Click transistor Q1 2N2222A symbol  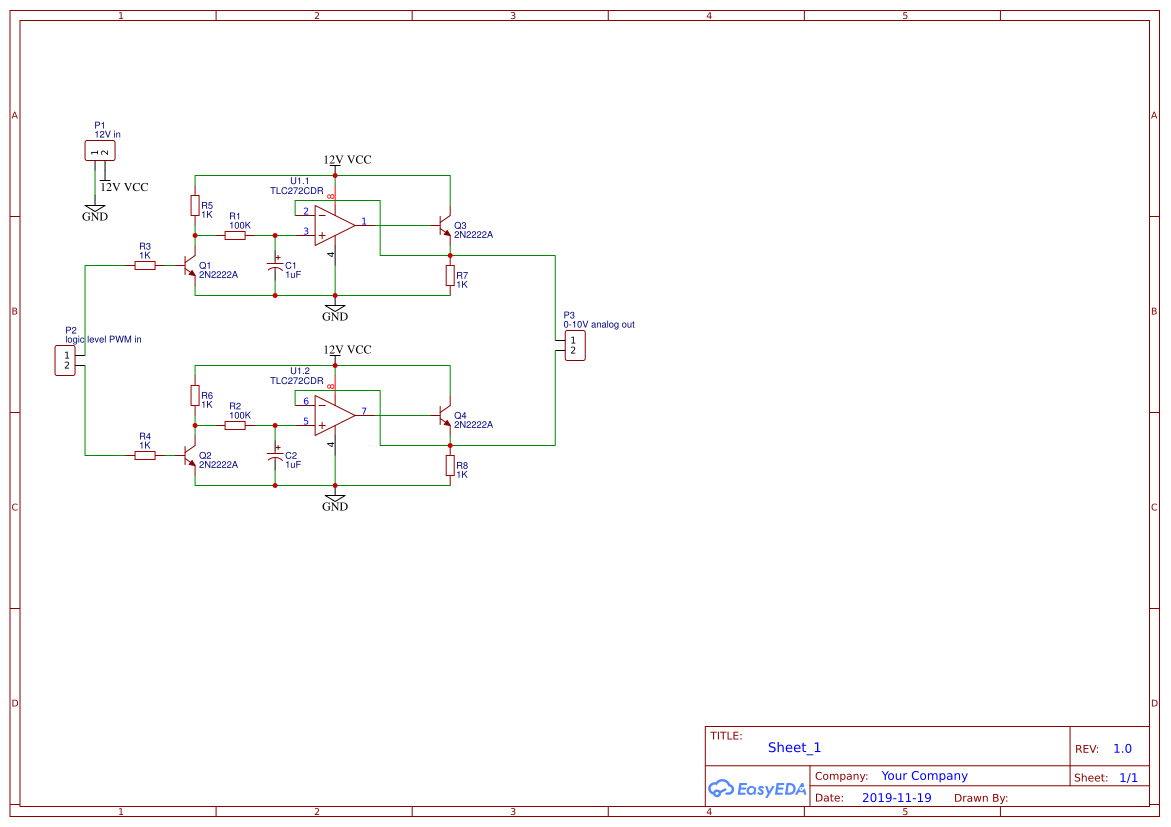(x=190, y=267)
